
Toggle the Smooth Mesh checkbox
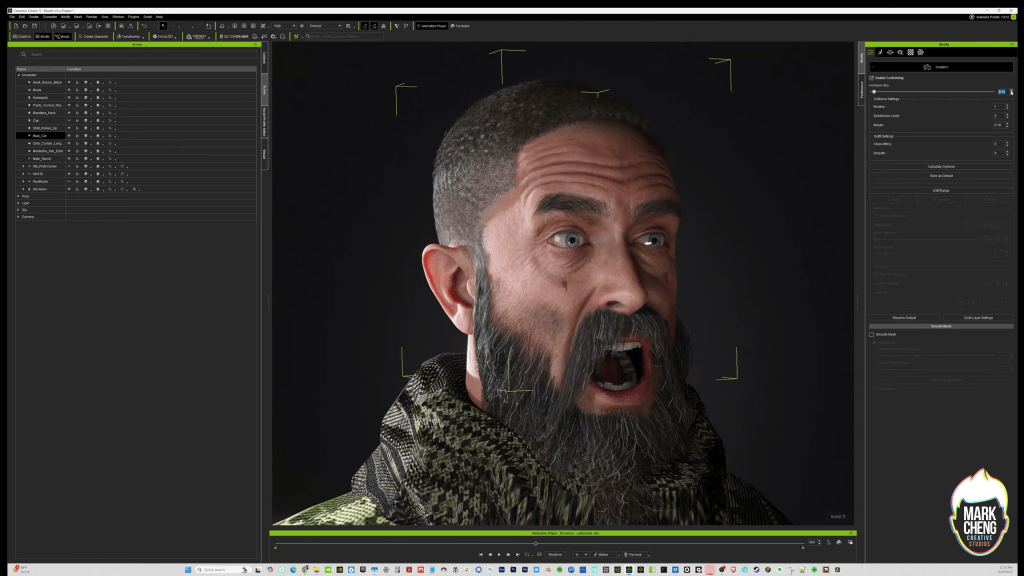[x=871, y=334]
